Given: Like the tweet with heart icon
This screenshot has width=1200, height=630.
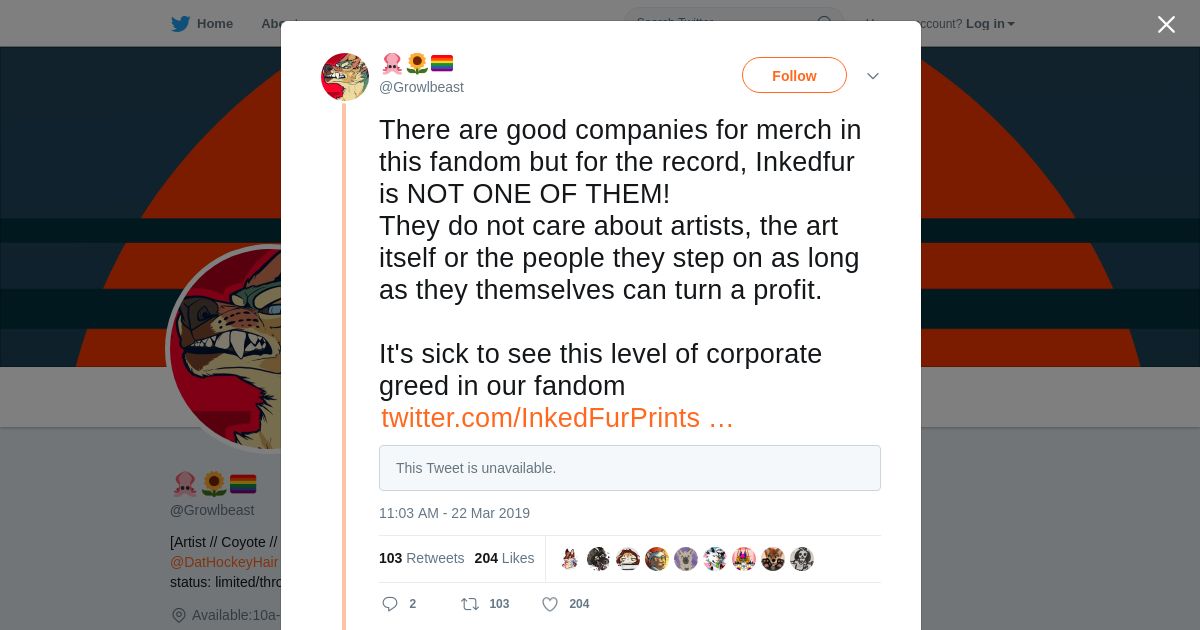Looking at the screenshot, I should [550, 604].
